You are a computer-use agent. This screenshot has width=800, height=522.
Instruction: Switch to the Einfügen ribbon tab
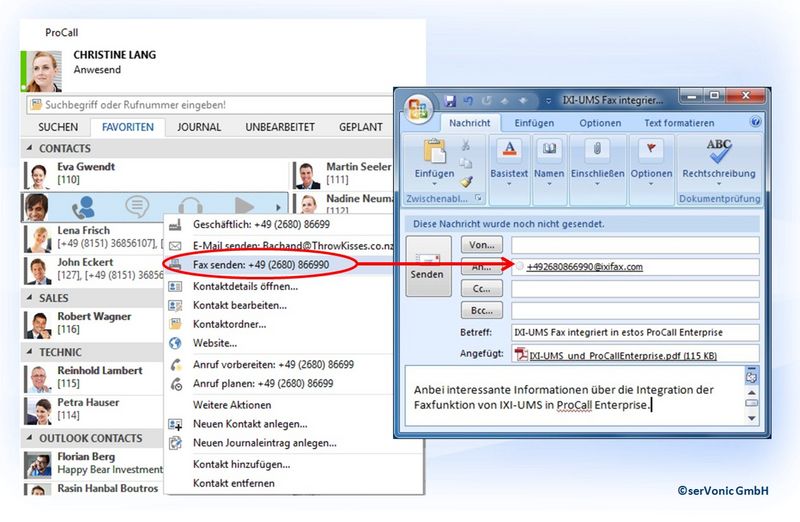(x=534, y=123)
